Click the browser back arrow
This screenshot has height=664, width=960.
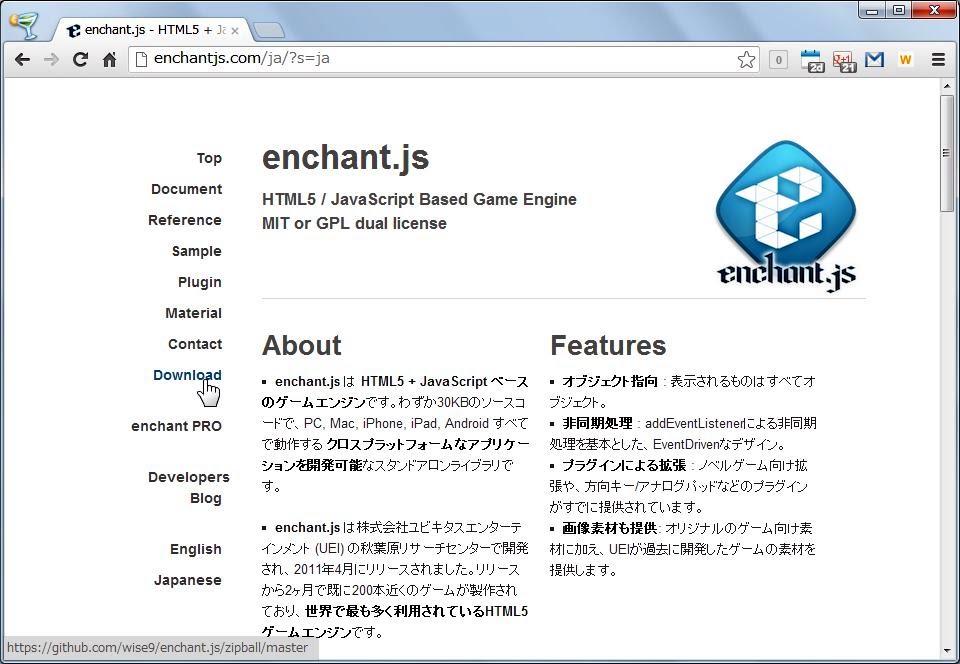tap(22, 60)
